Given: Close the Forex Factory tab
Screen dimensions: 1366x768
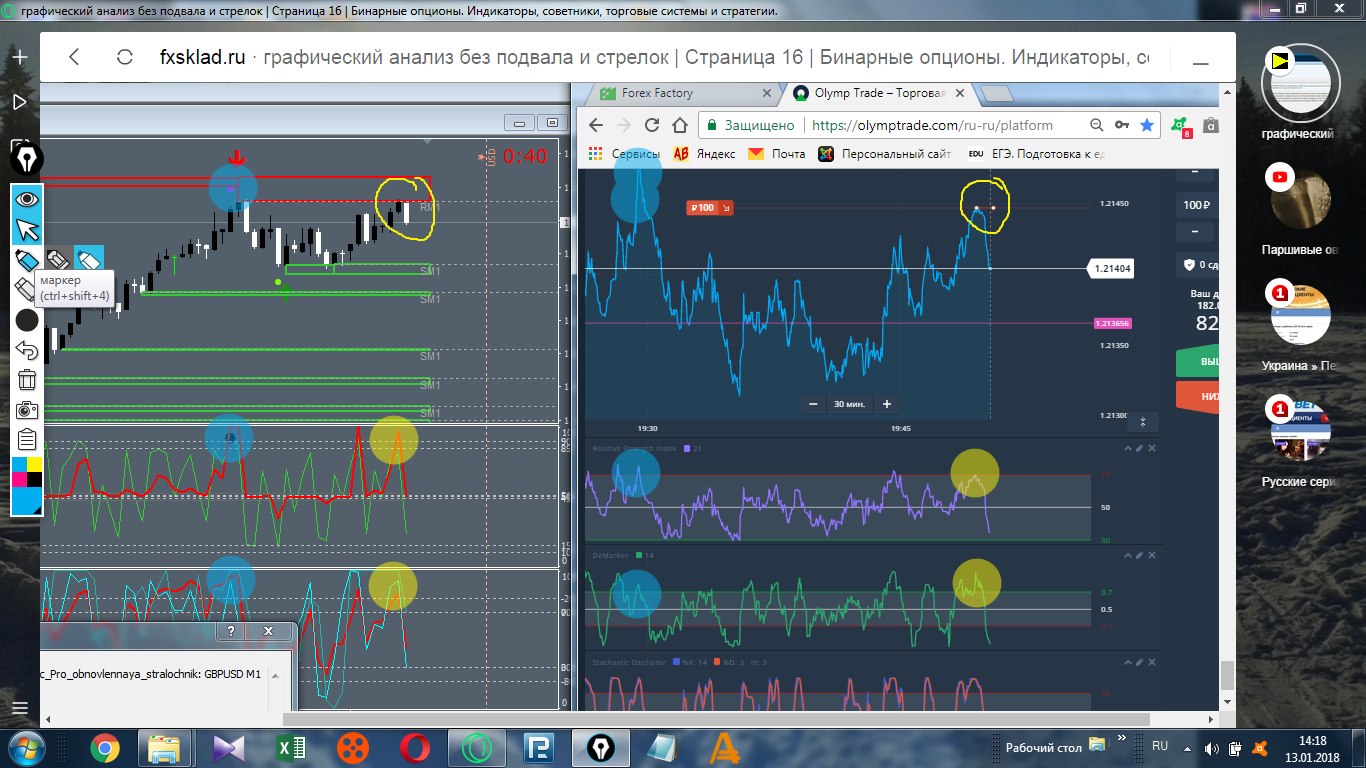Looking at the screenshot, I should pyautogui.click(x=767, y=94).
